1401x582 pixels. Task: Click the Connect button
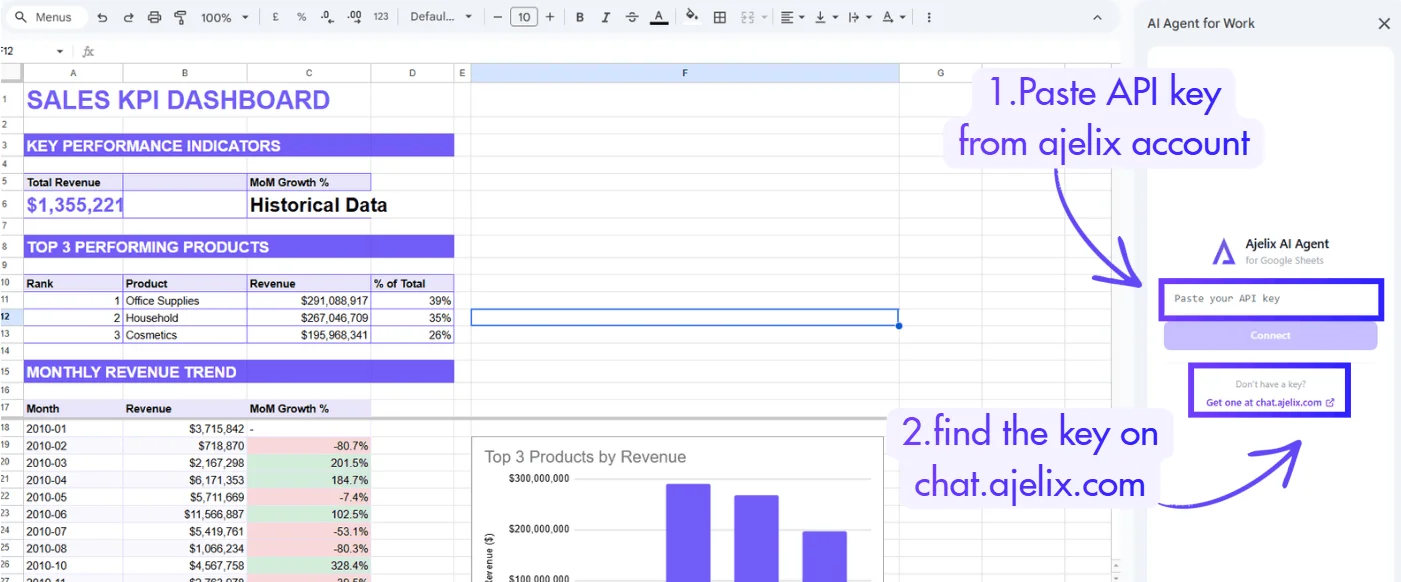[1270, 336]
